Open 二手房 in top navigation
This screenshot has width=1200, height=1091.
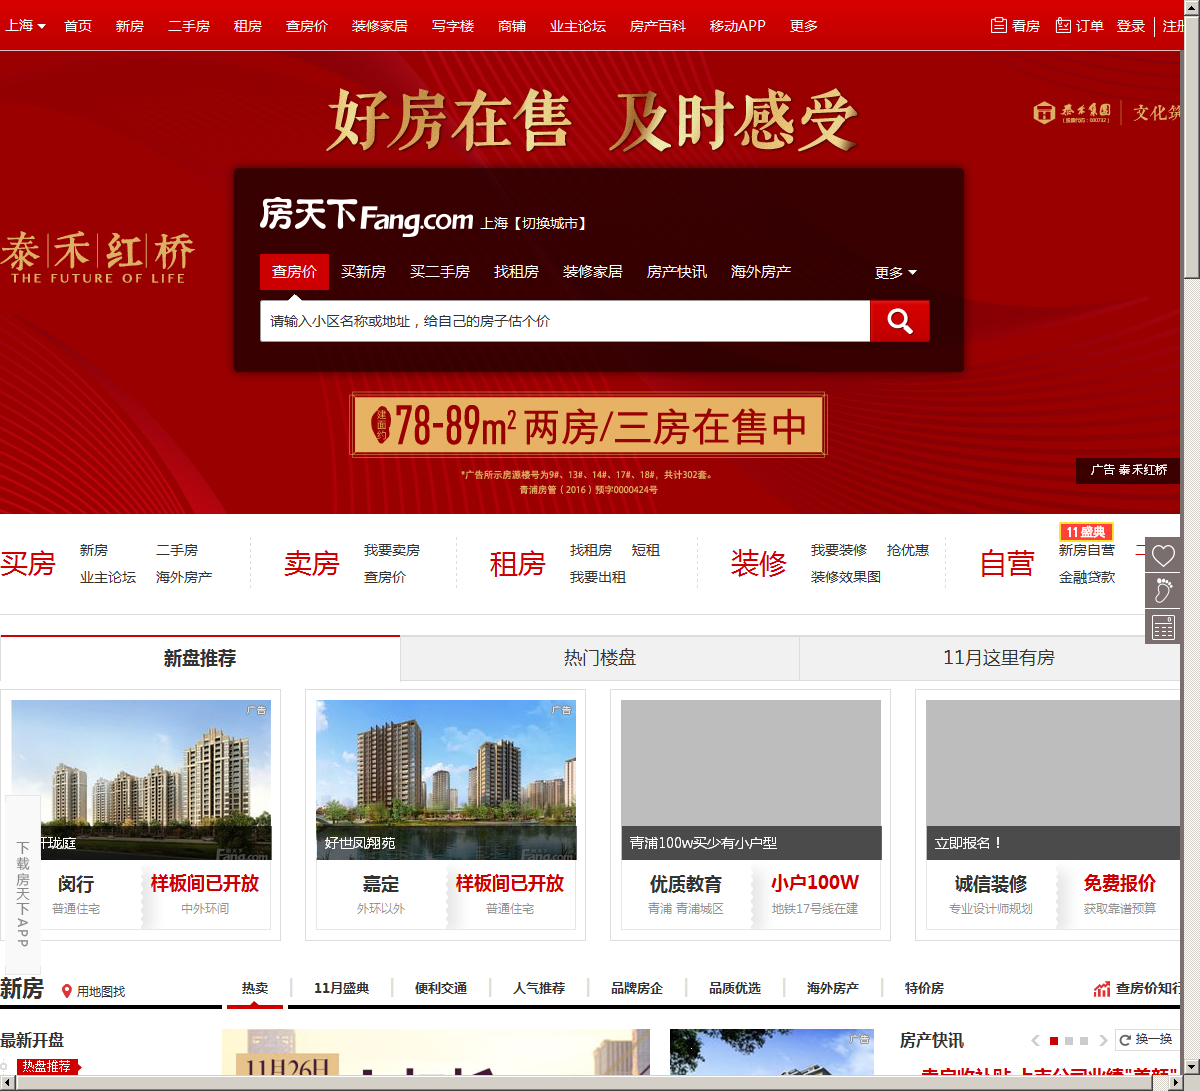tap(189, 26)
